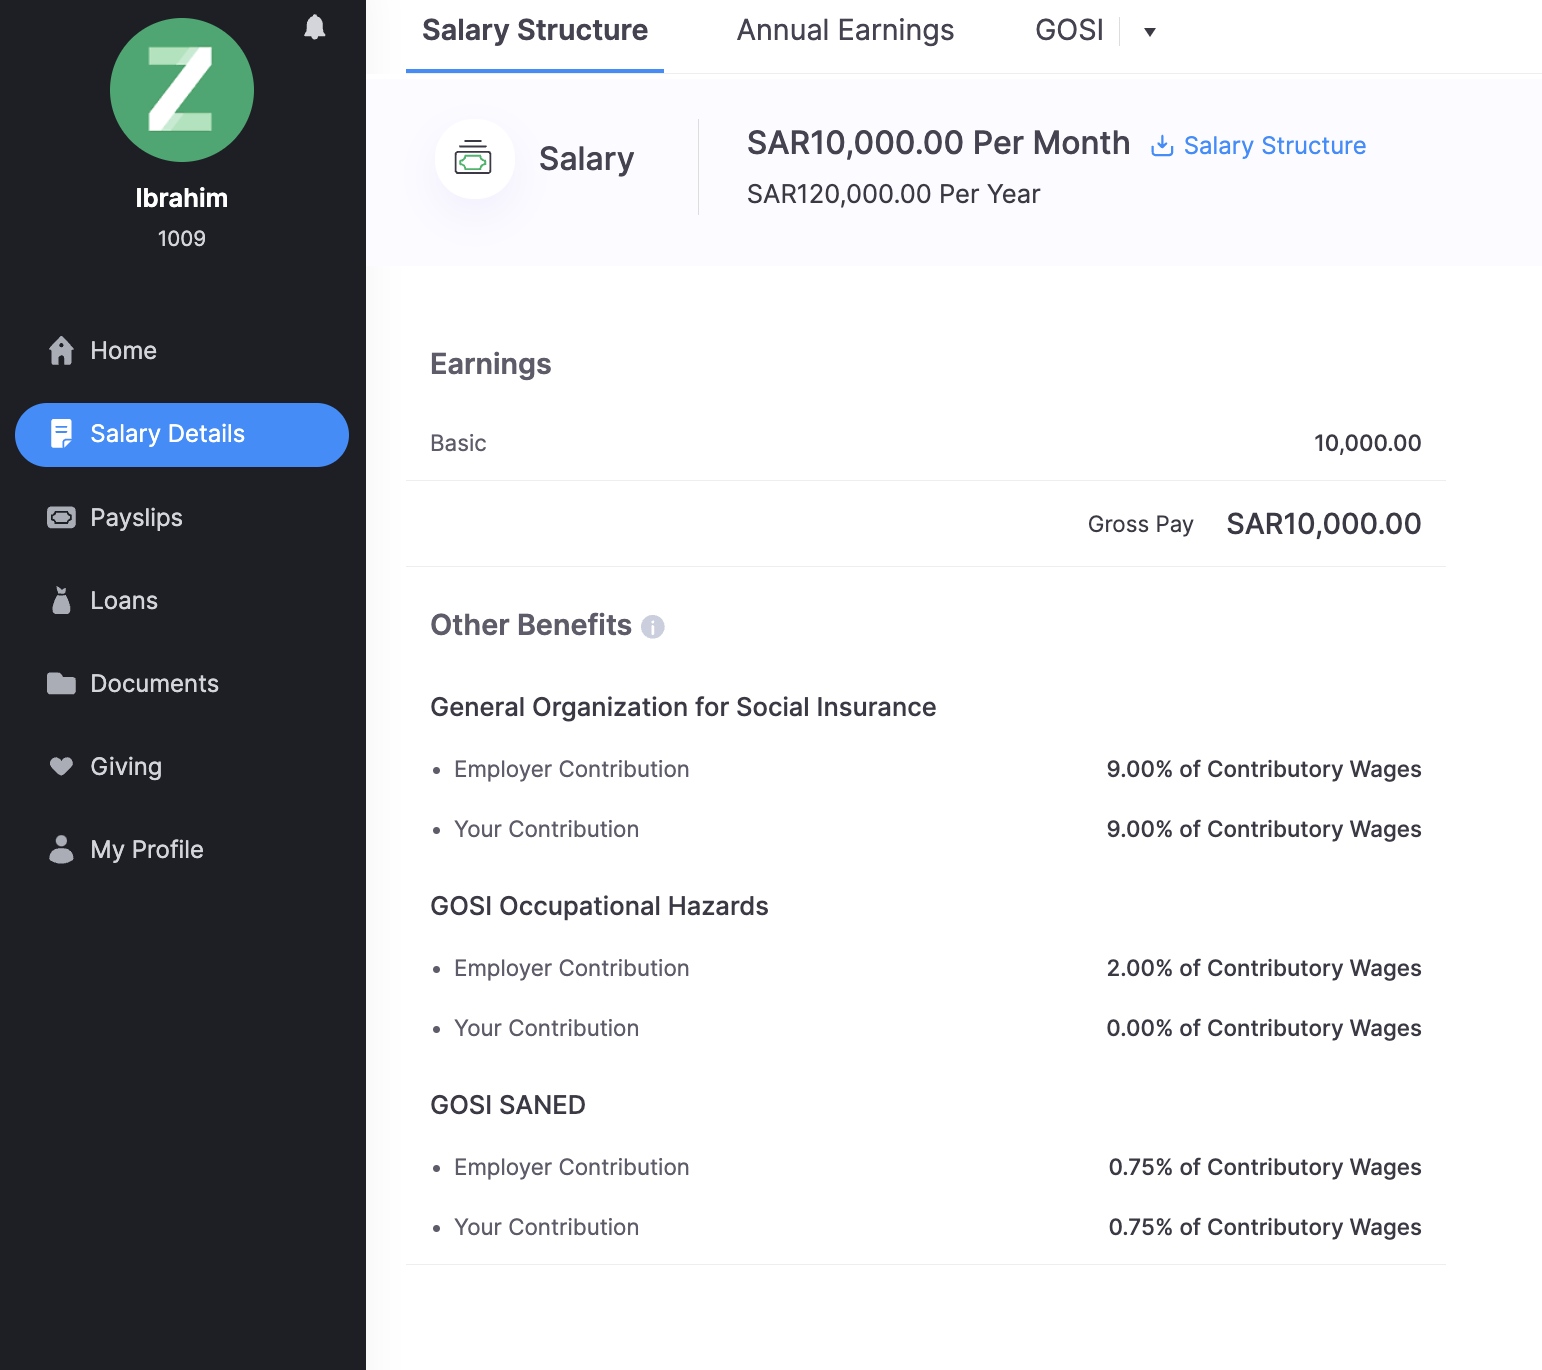Click the Payslips cash icon

click(61, 518)
